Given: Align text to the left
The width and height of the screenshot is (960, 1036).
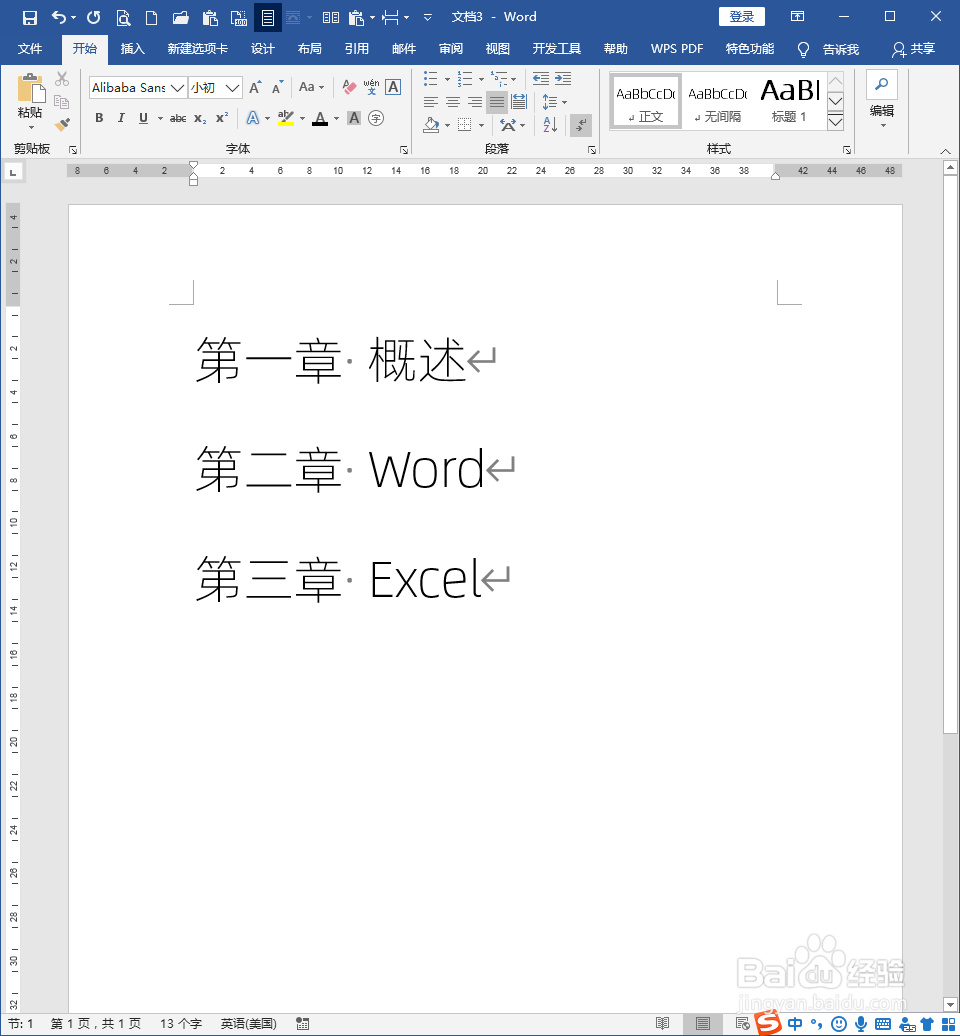Looking at the screenshot, I should (x=431, y=102).
